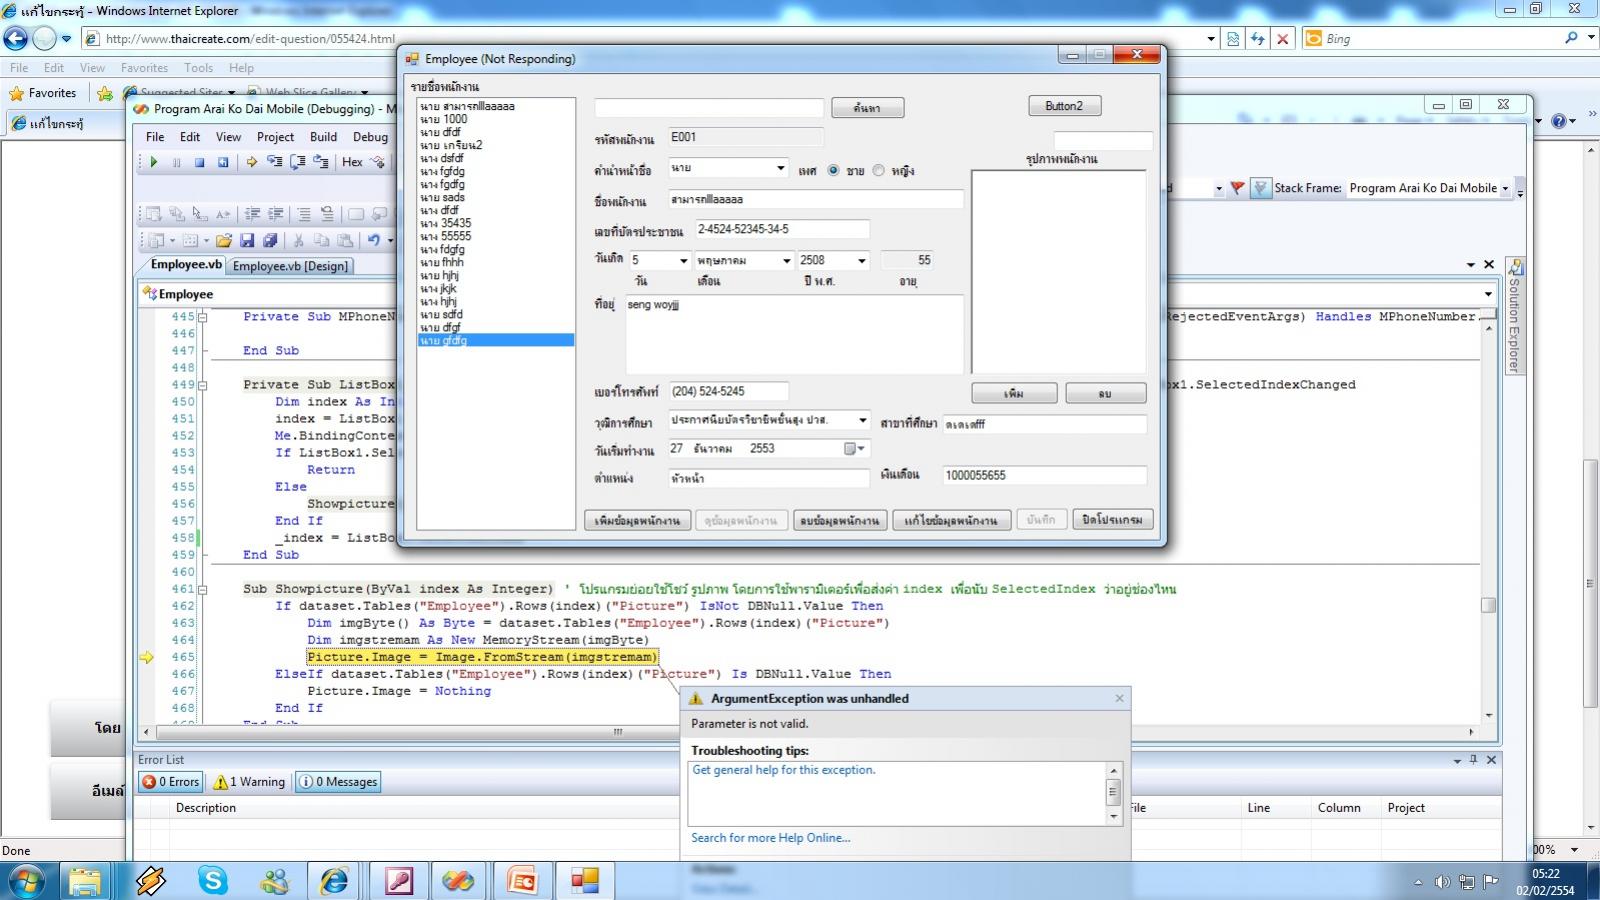The image size is (1600, 900).
Task: Toggle the 0 Errors filter
Action: [171, 782]
